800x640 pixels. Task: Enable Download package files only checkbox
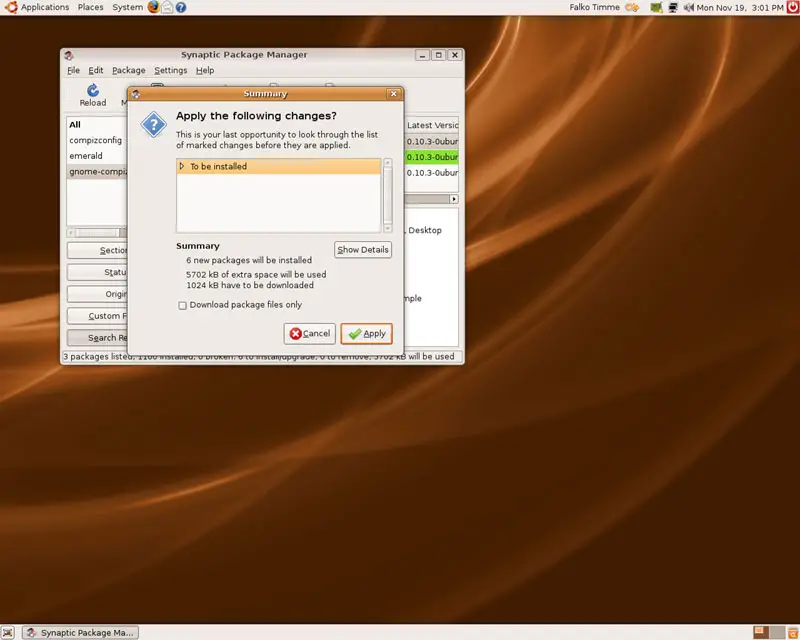tap(182, 306)
